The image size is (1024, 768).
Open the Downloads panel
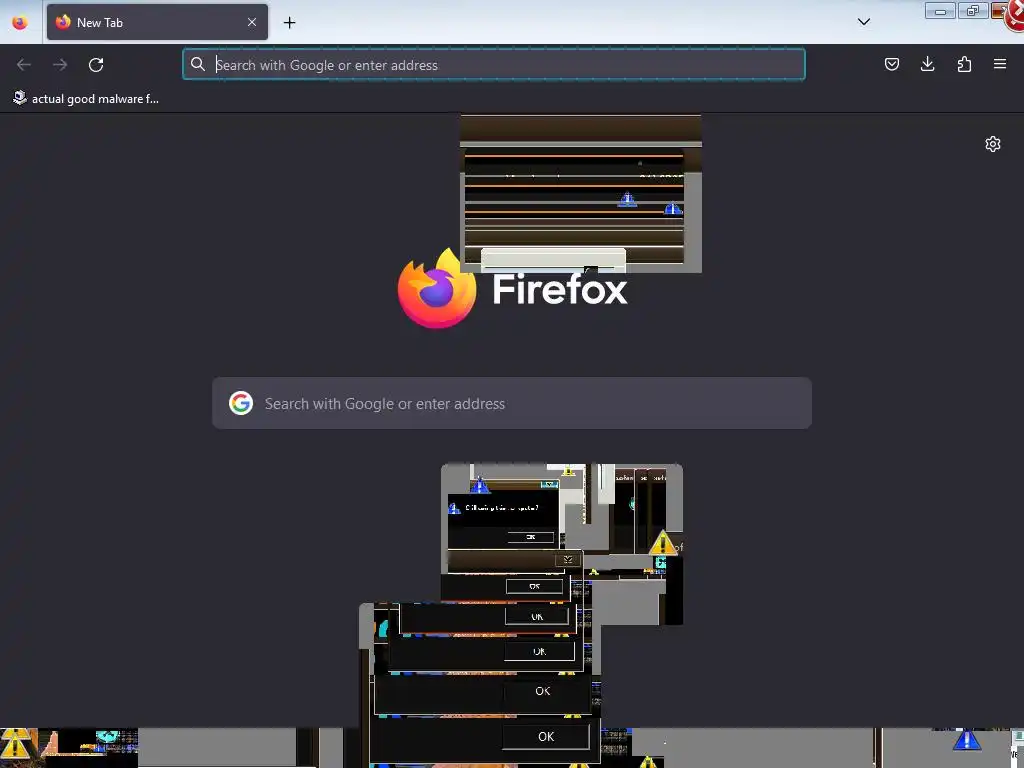coord(927,64)
